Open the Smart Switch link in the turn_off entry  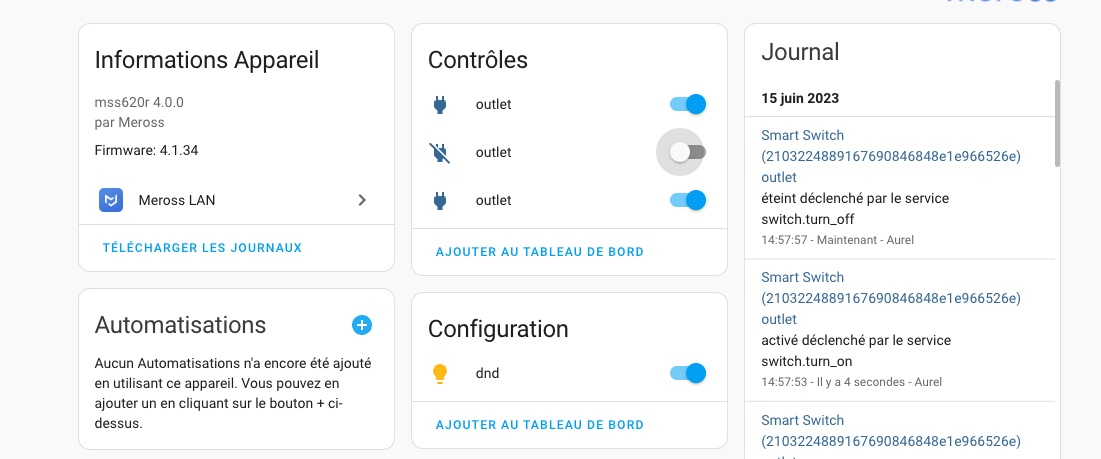click(x=890, y=156)
